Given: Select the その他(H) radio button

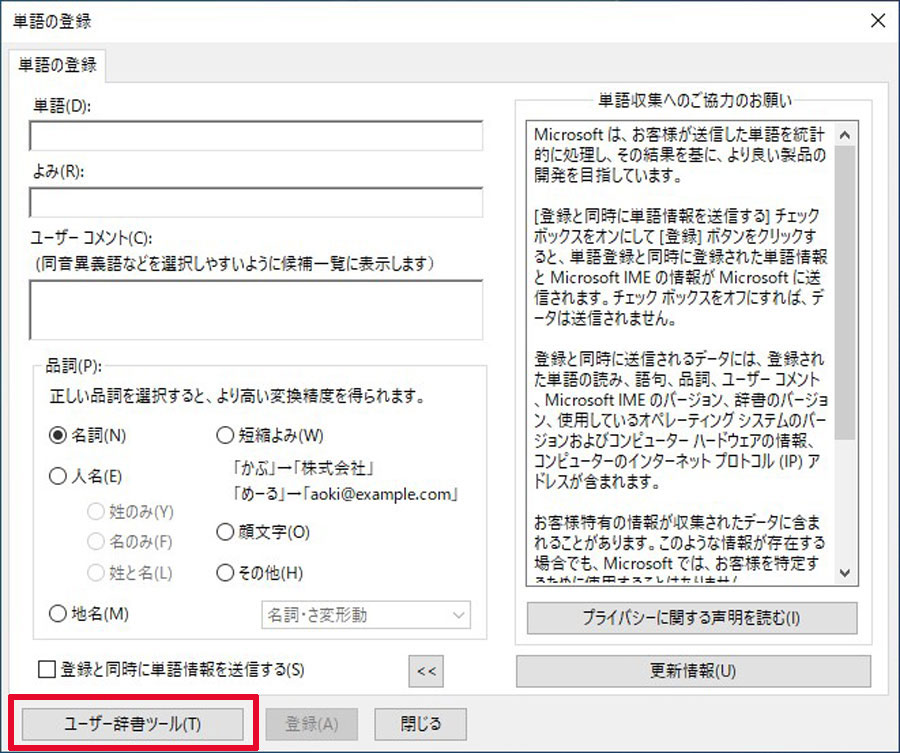Looking at the screenshot, I should click(x=225, y=572).
